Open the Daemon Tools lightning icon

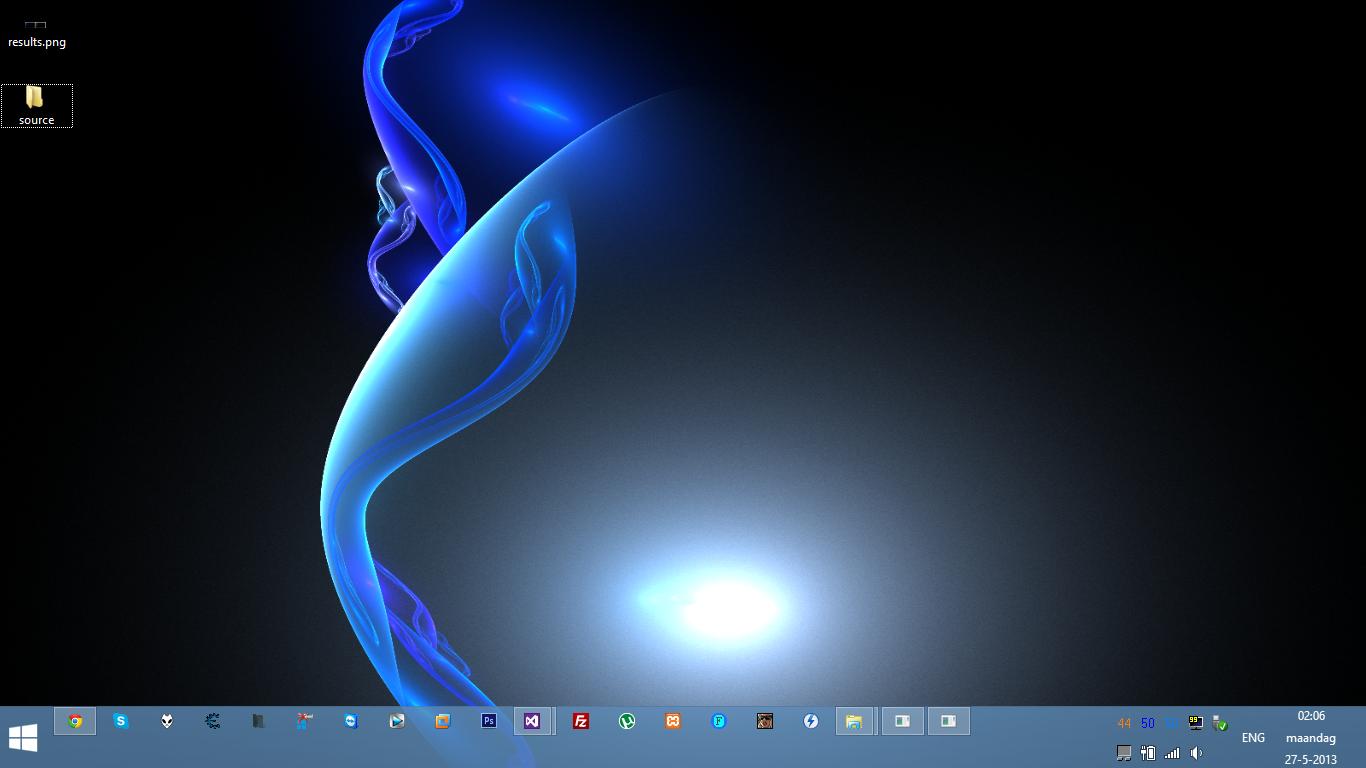[811, 721]
